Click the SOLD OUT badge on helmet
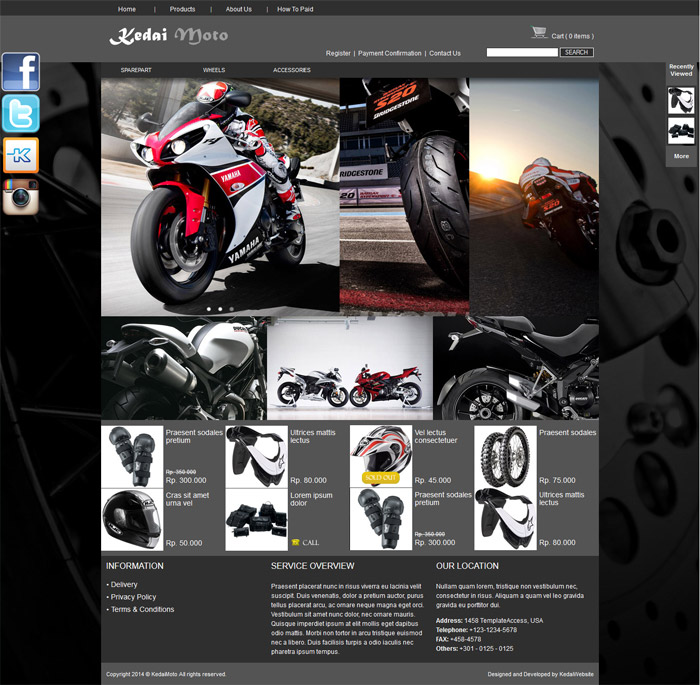 click(380, 477)
